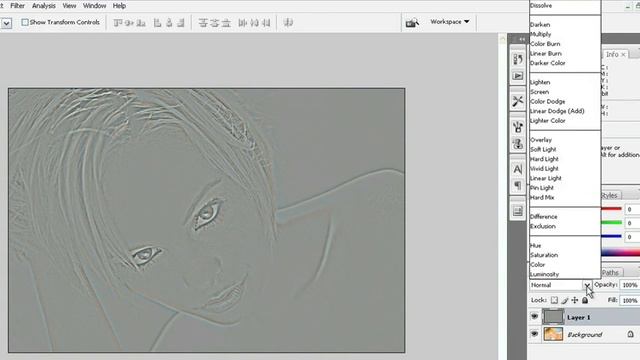The width and height of the screenshot is (640, 360).
Task: Toggle lock image pixels brush icon
Action: click(564, 300)
